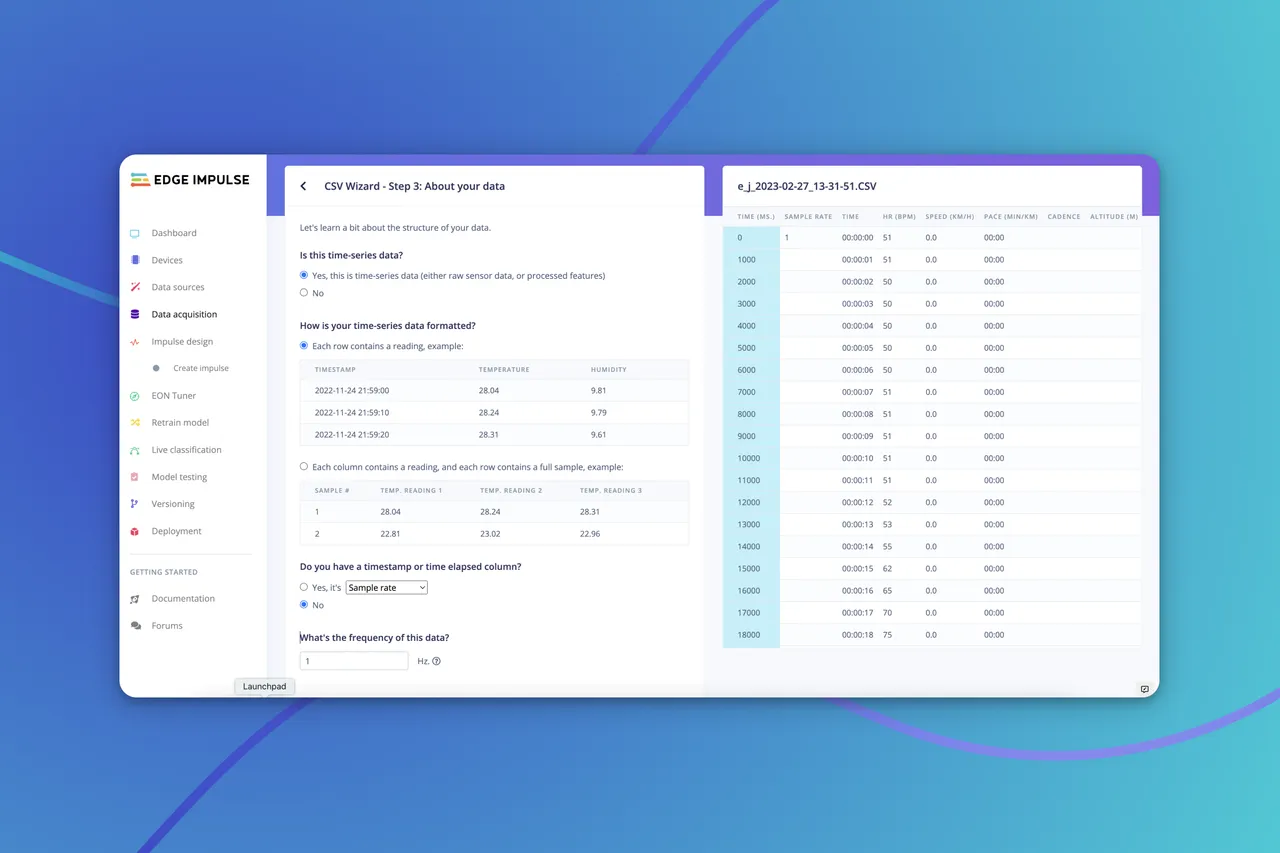The height and width of the screenshot is (853, 1280).
Task: Open Data sources from the sidebar
Action: point(175,287)
